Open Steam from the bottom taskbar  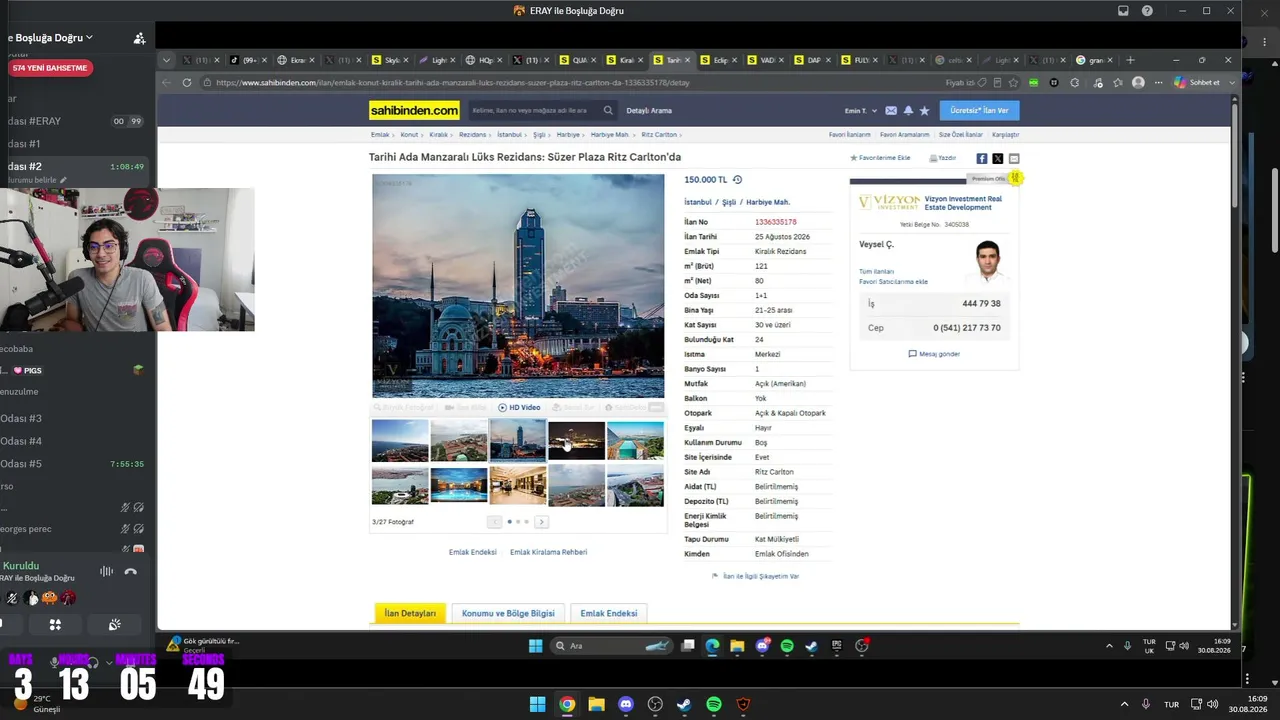click(x=684, y=704)
